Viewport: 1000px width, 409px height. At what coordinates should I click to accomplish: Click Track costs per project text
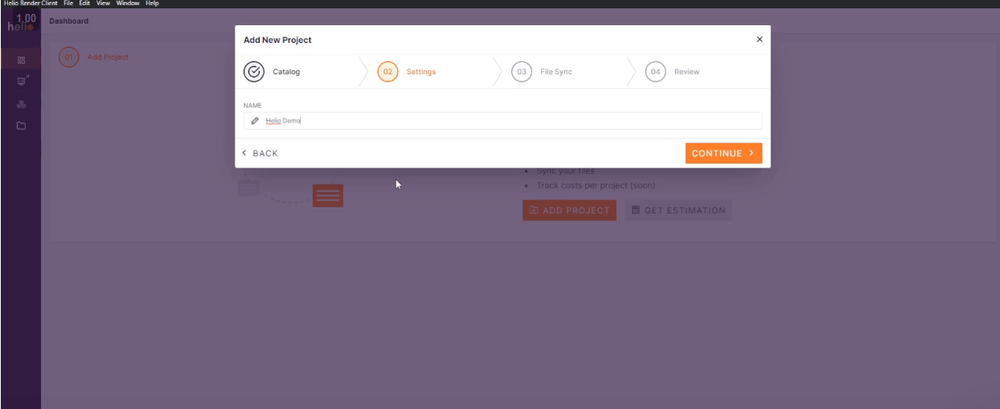click(596, 186)
